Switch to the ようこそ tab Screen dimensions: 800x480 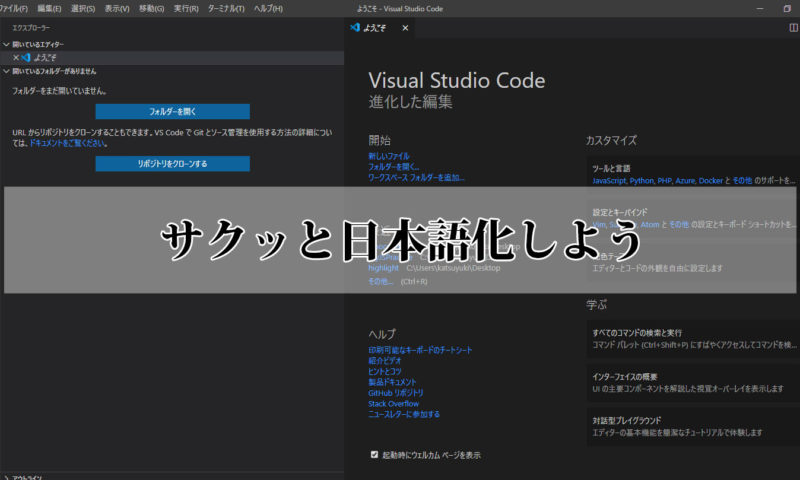coord(380,28)
